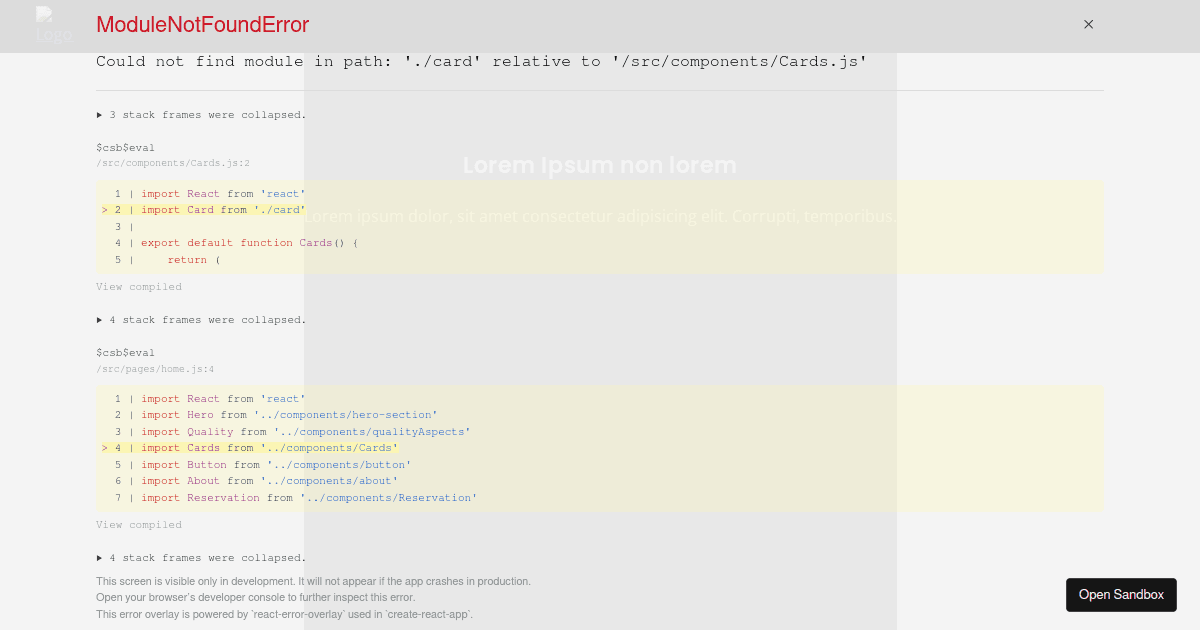The height and width of the screenshot is (630, 1200).
Task: Open Sandbox using the dark button
Action: point(1121,594)
